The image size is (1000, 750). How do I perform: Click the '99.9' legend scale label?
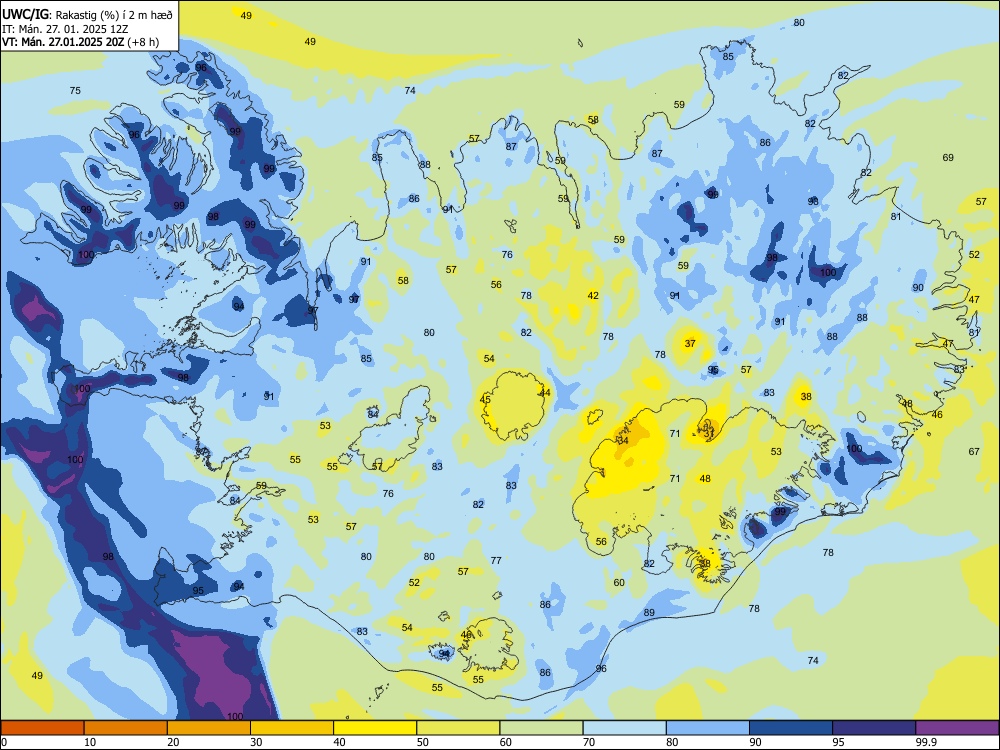point(926,742)
